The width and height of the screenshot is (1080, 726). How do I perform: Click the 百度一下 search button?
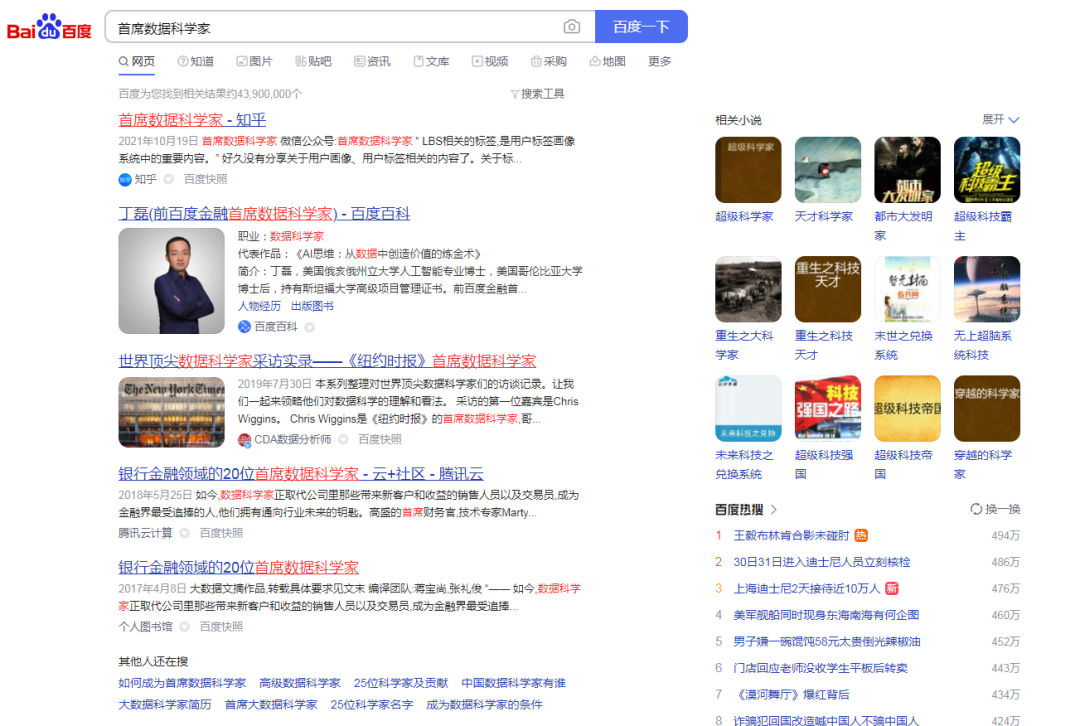click(x=640, y=26)
